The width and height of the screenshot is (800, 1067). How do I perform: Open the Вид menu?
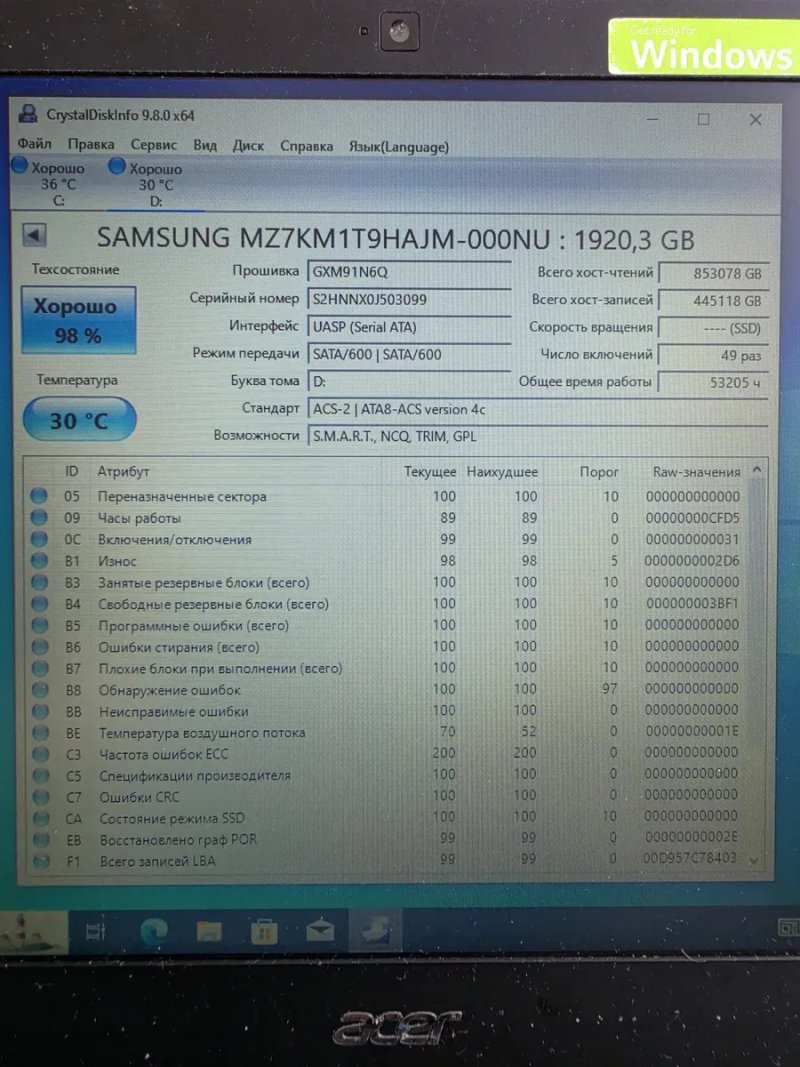click(x=205, y=146)
